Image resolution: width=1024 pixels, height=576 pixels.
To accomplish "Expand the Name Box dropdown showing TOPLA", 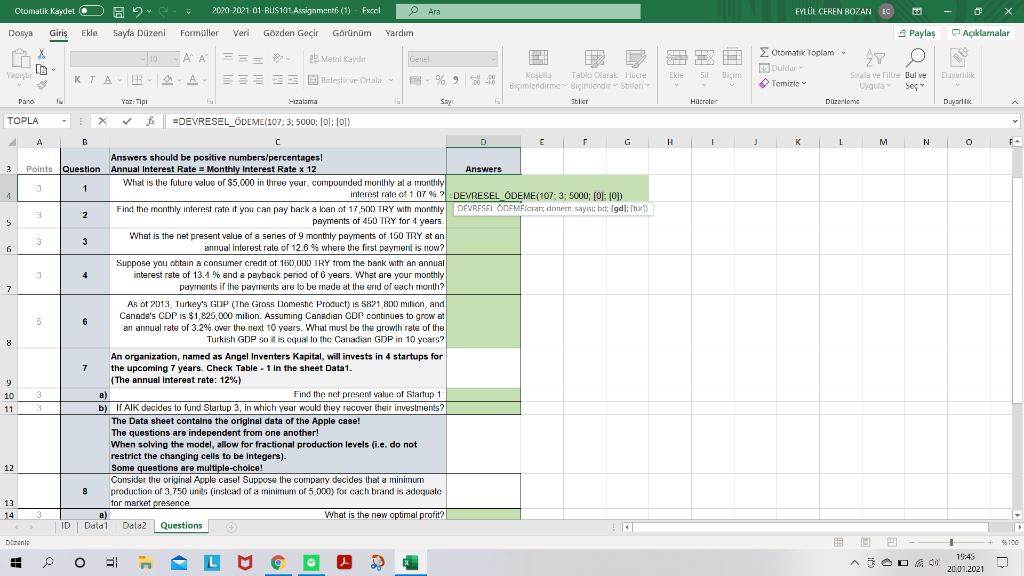I will pyautogui.click(x=64, y=121).
